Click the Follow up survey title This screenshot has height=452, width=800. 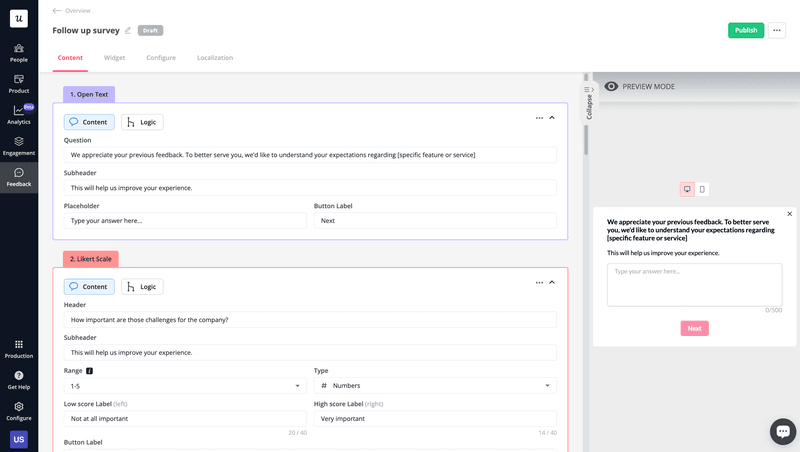click(86, 31)
